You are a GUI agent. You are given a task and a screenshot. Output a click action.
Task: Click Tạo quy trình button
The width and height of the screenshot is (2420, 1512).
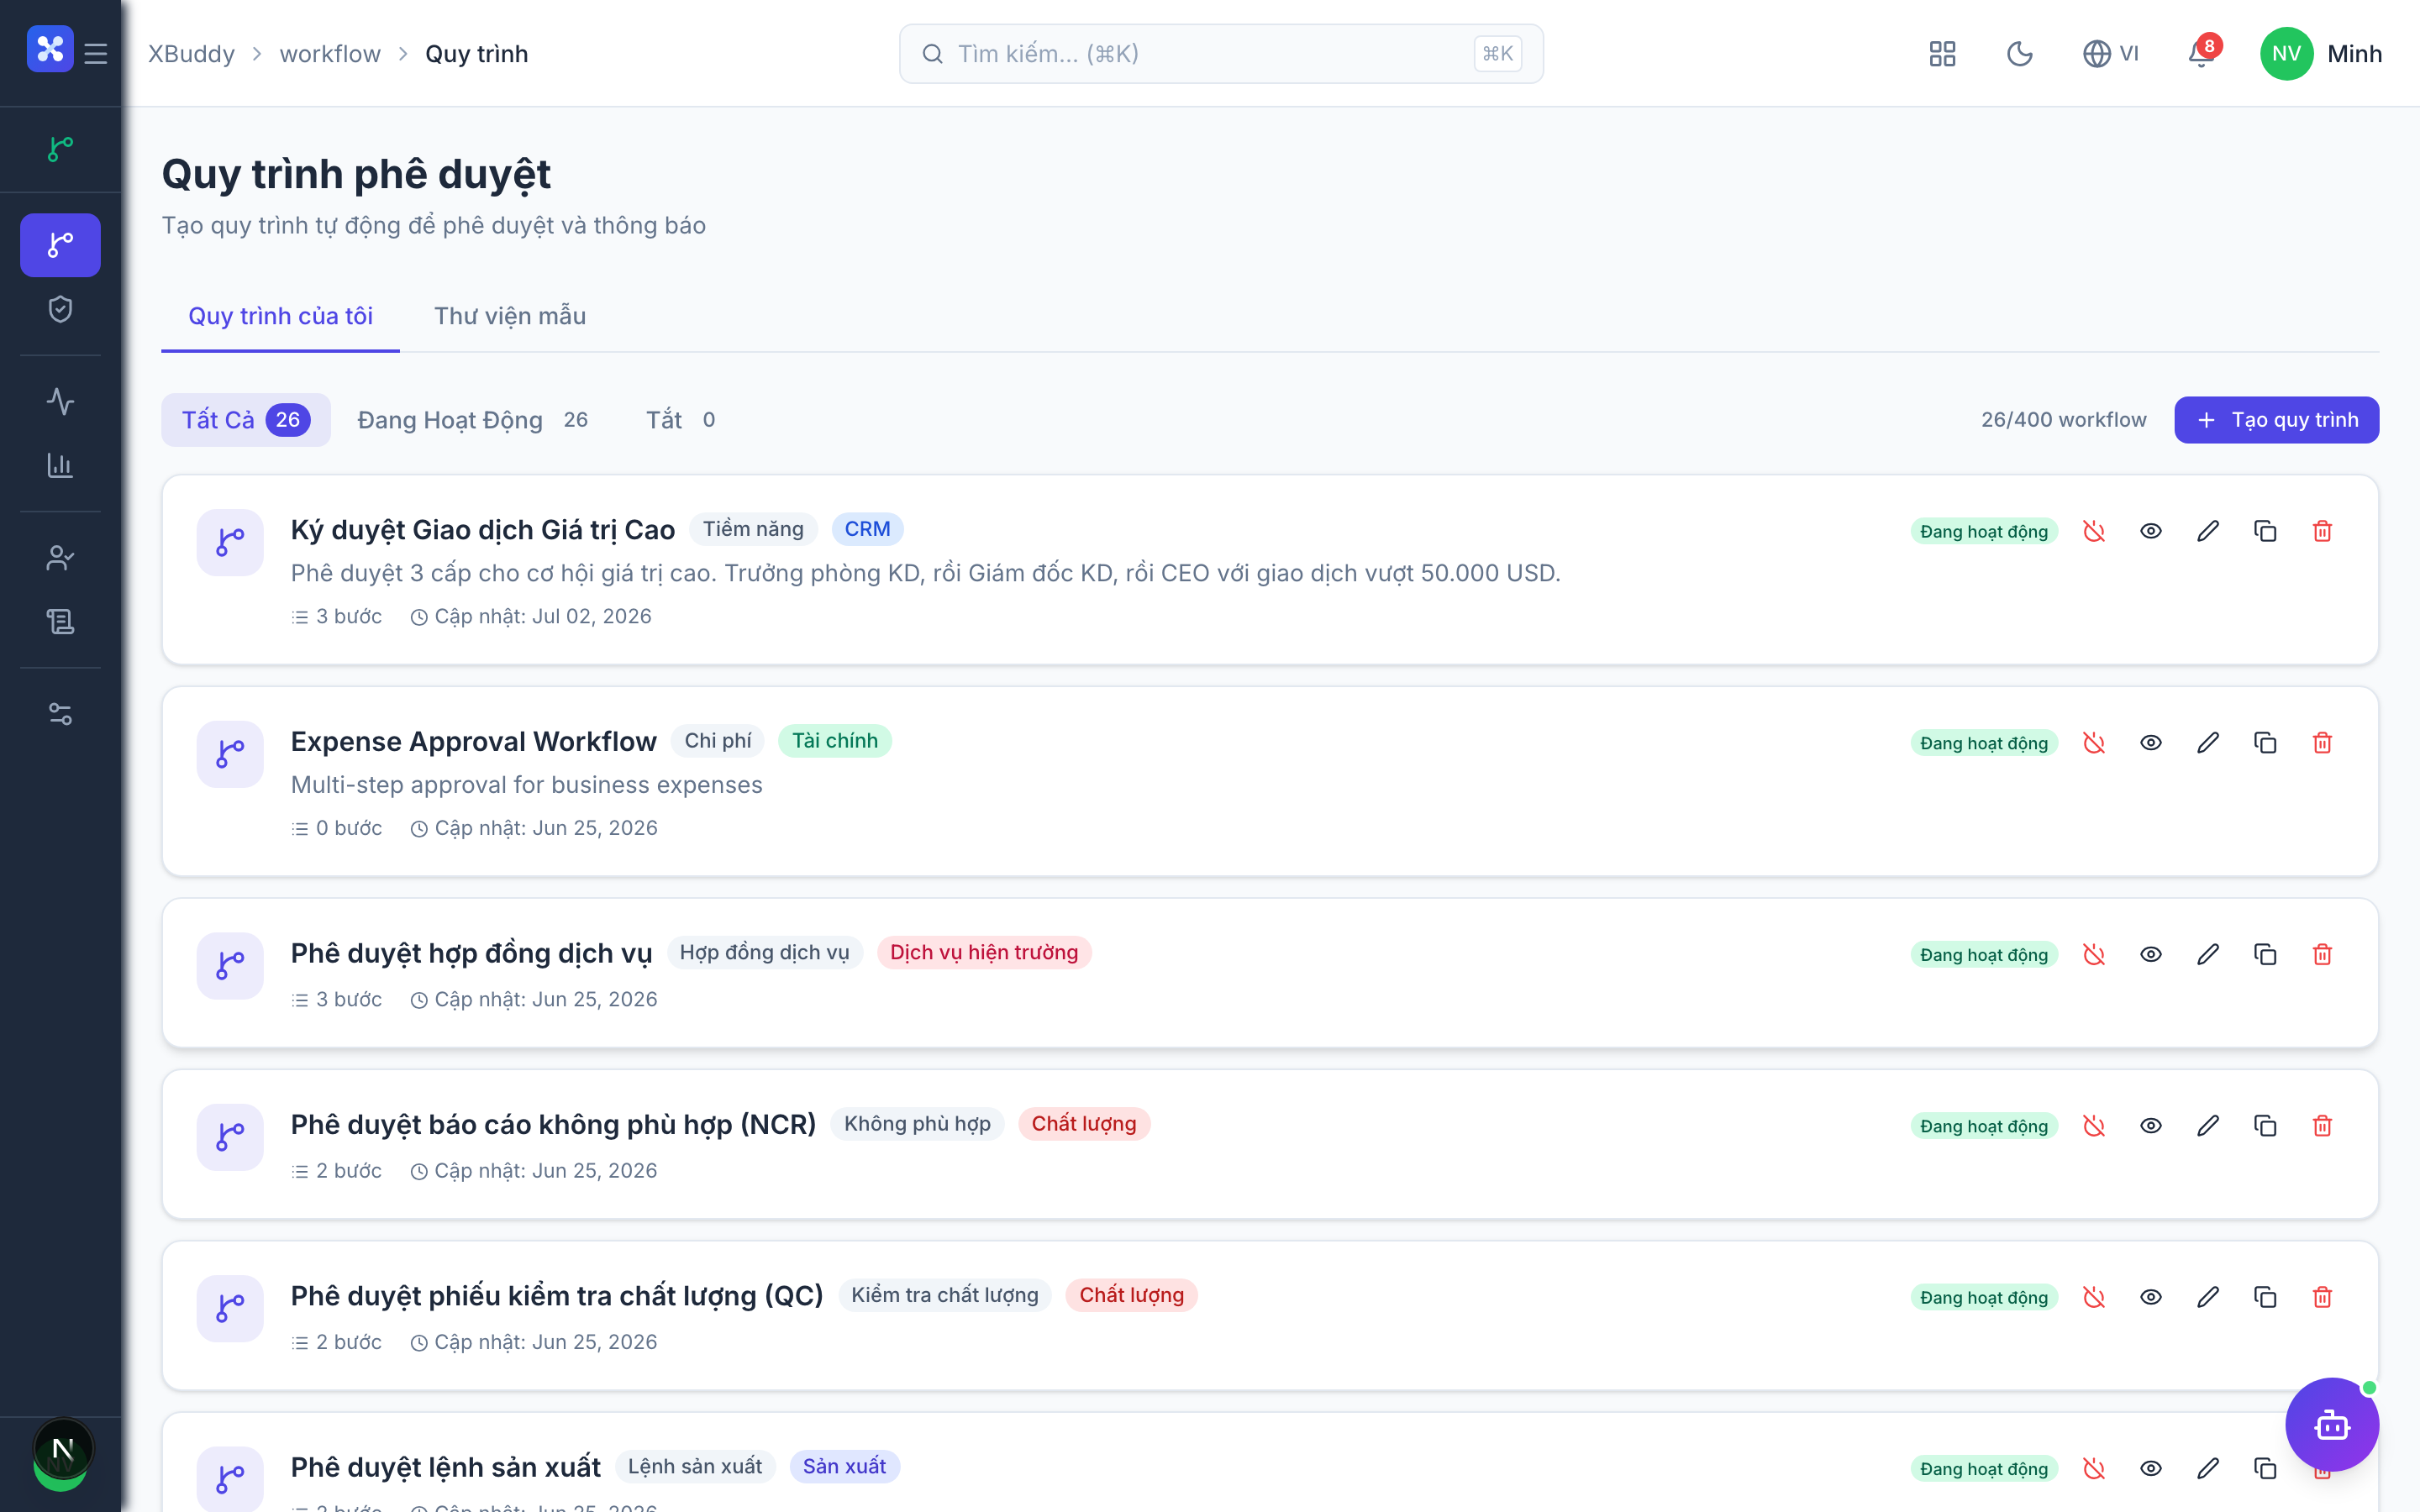click(2276, 420)
